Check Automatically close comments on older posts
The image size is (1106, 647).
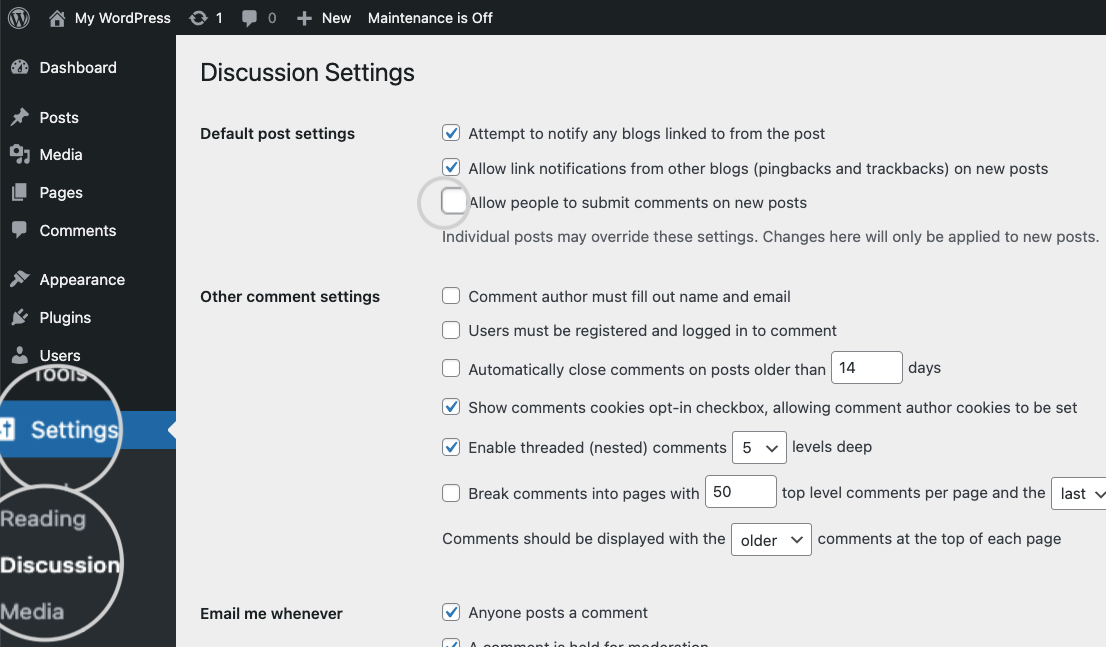pos(451,368)
